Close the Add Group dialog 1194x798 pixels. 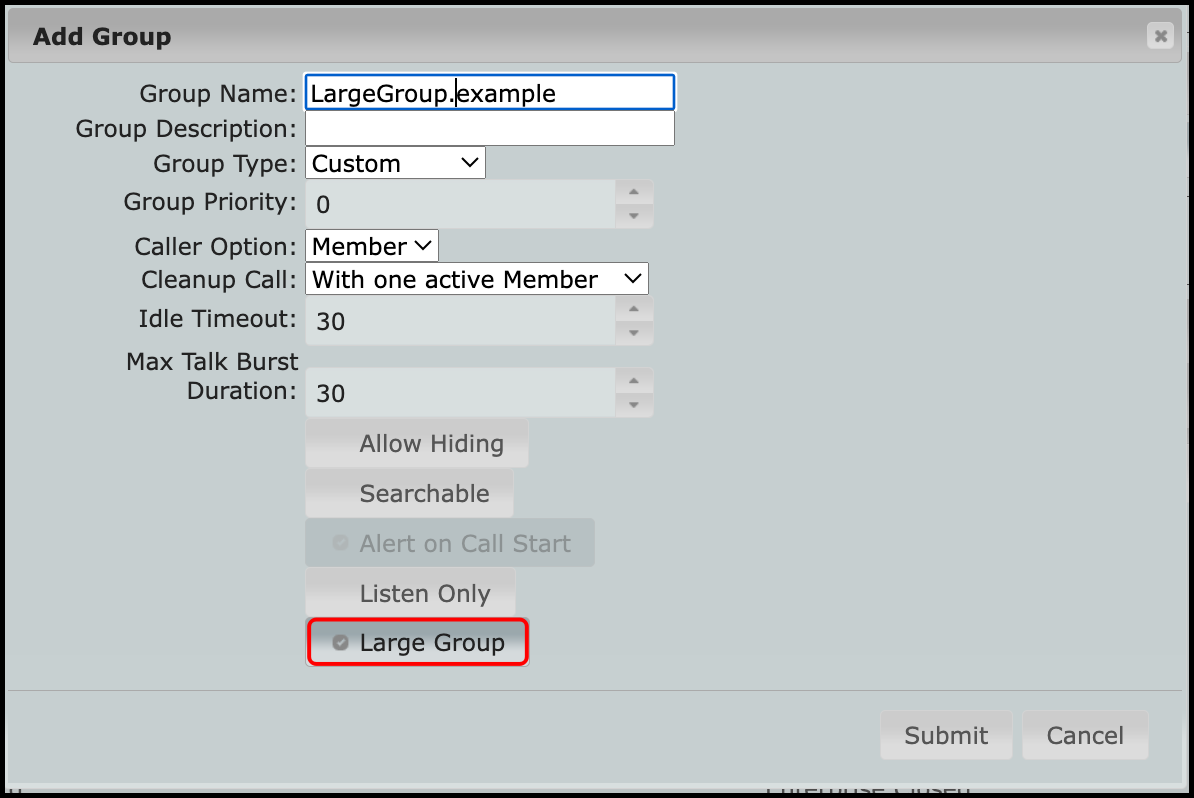click(x=1160, y=37)
